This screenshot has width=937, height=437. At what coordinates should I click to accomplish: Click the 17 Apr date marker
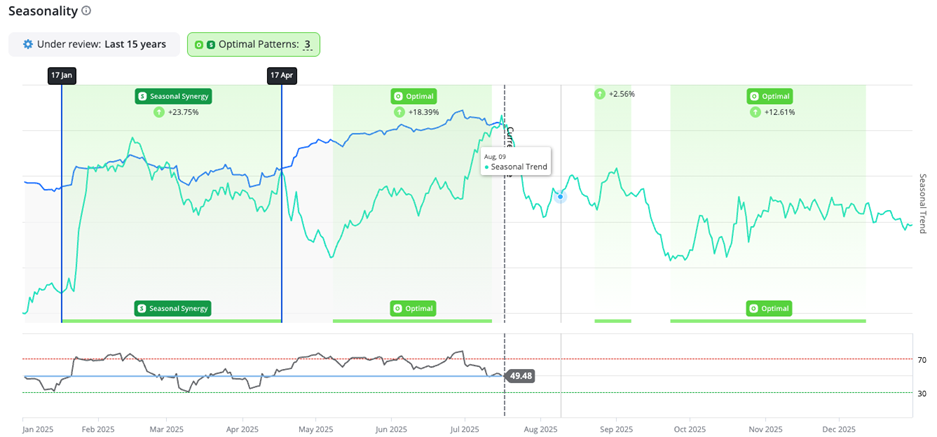pyautogui.click(x=281, y=75)
